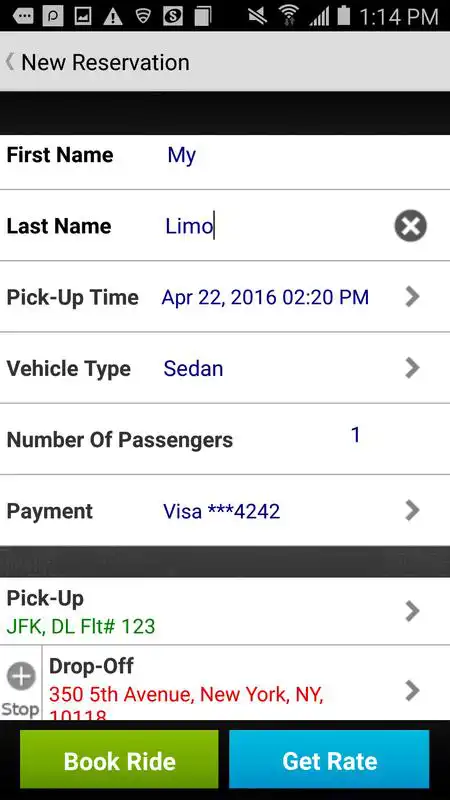Expand Vehicle Type options via chevron
450x800 pixels.
(412, 367)
